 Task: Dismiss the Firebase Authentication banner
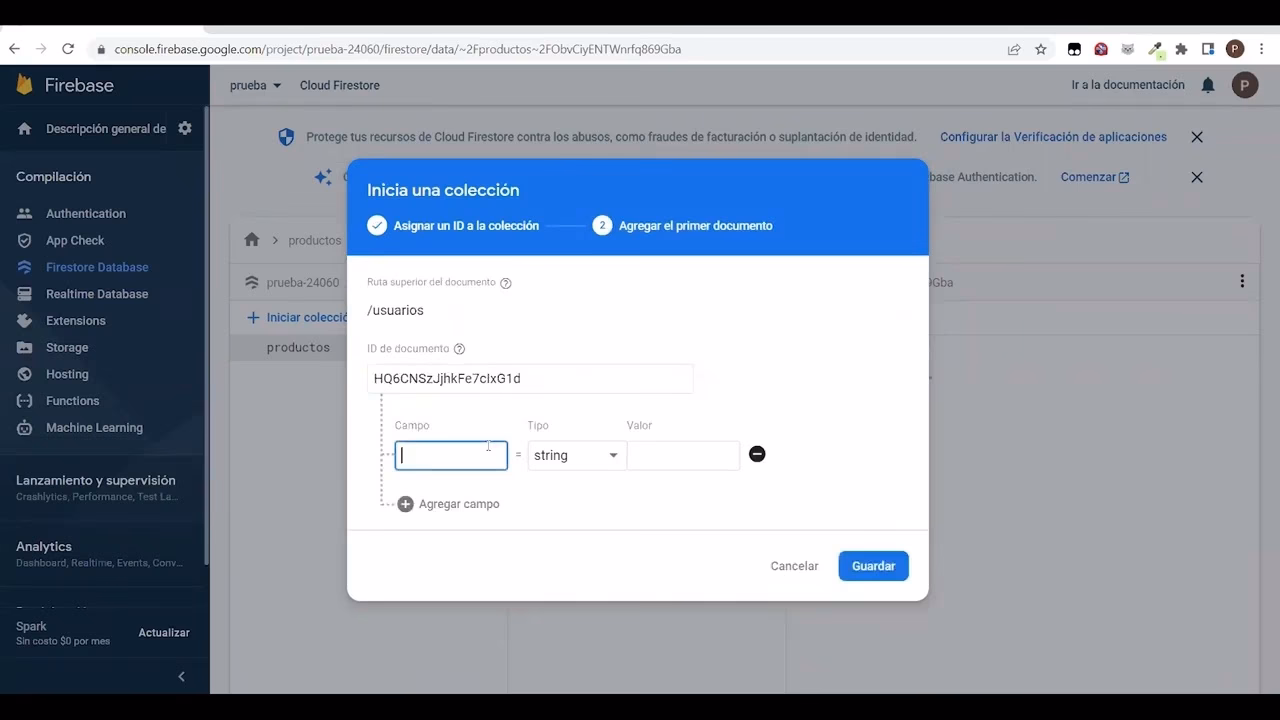click(1197, 177)
